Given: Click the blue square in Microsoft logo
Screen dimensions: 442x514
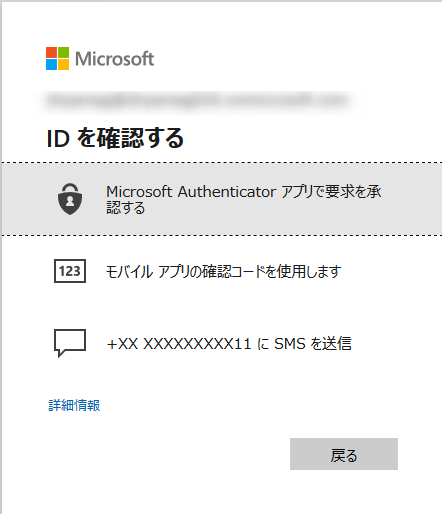Looking at the screenshot, I should tap(51, 65).
